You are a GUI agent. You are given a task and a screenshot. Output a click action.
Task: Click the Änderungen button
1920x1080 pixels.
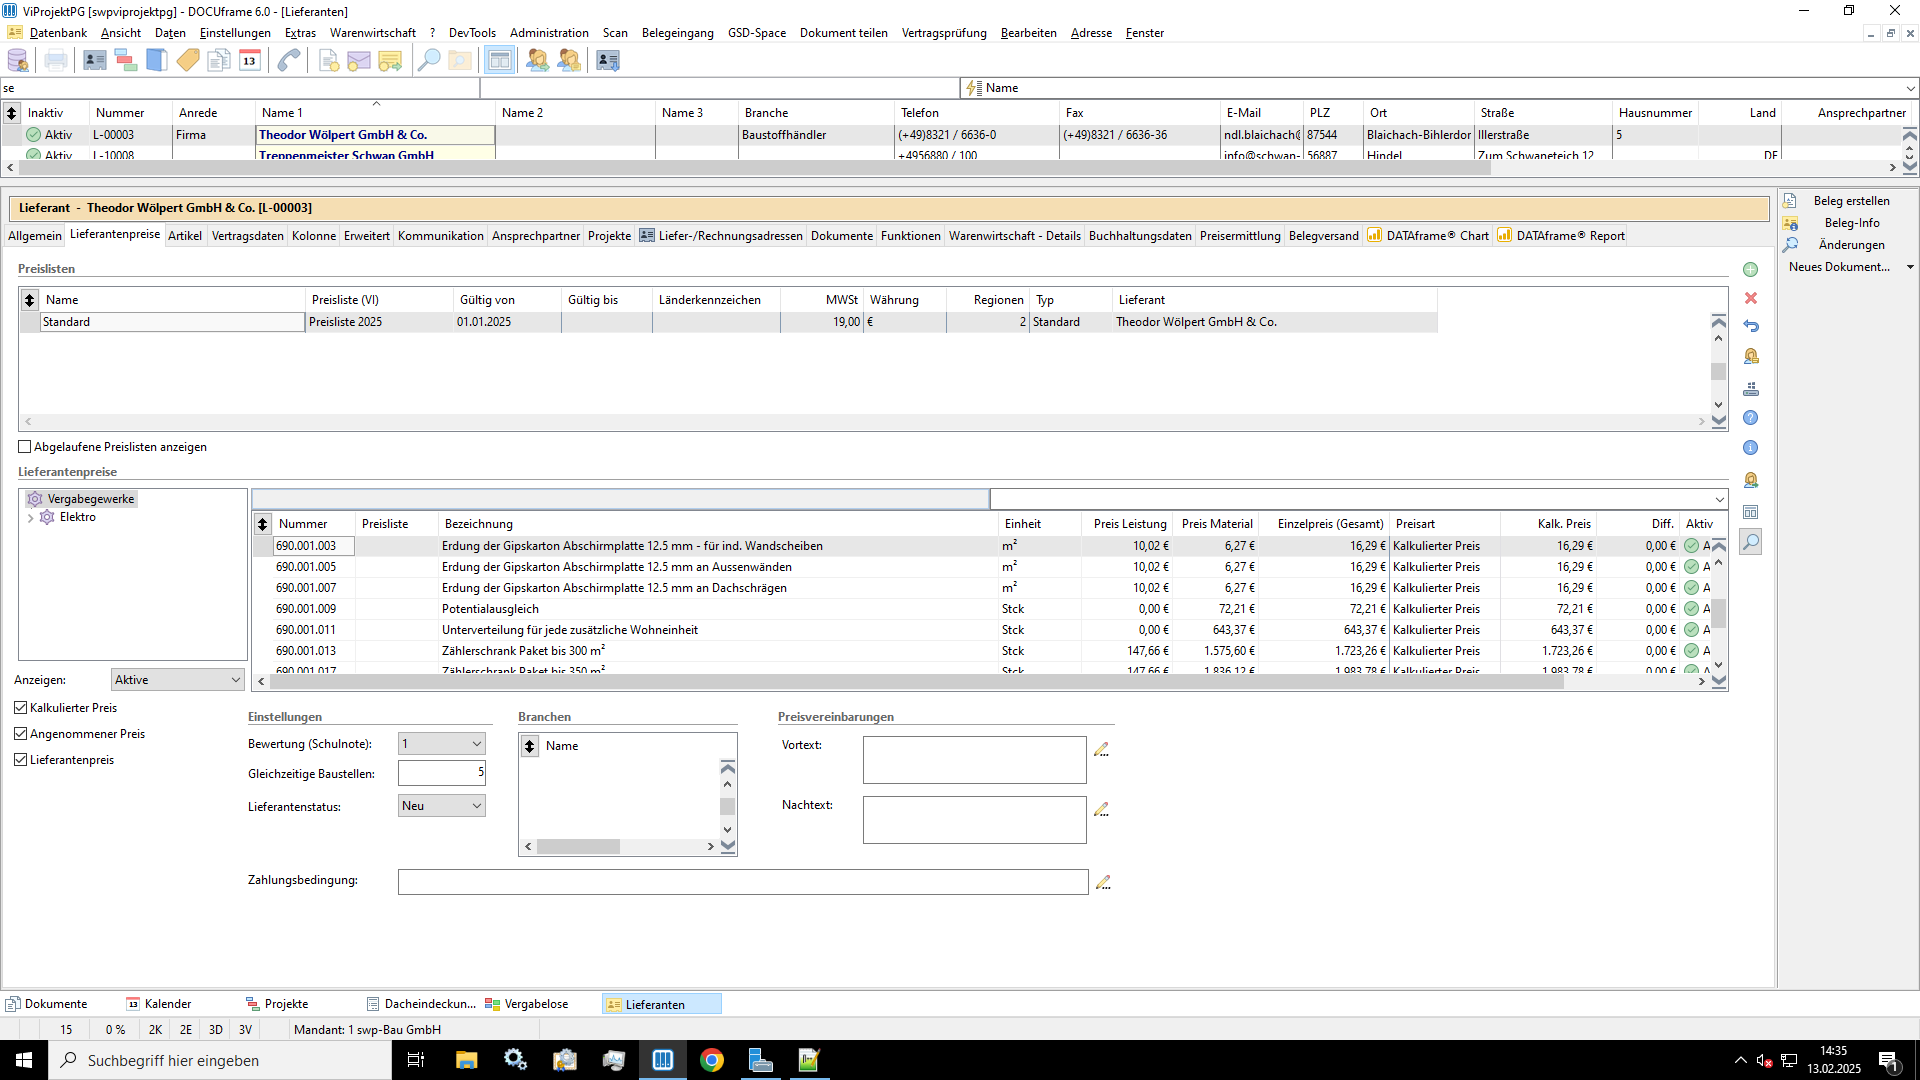tap(1851, 245)
